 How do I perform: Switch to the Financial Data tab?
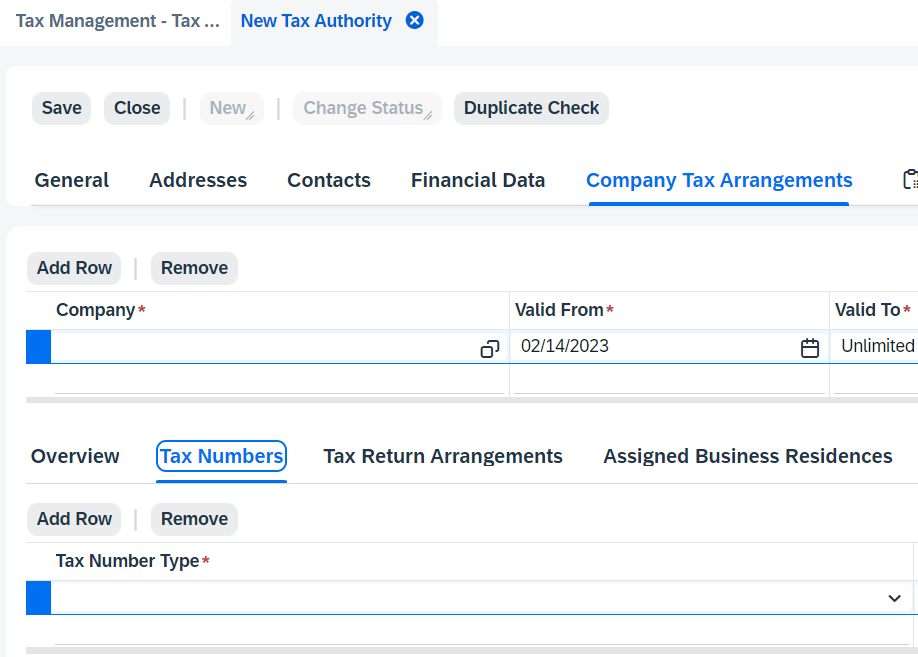click(x=478, y=180)
